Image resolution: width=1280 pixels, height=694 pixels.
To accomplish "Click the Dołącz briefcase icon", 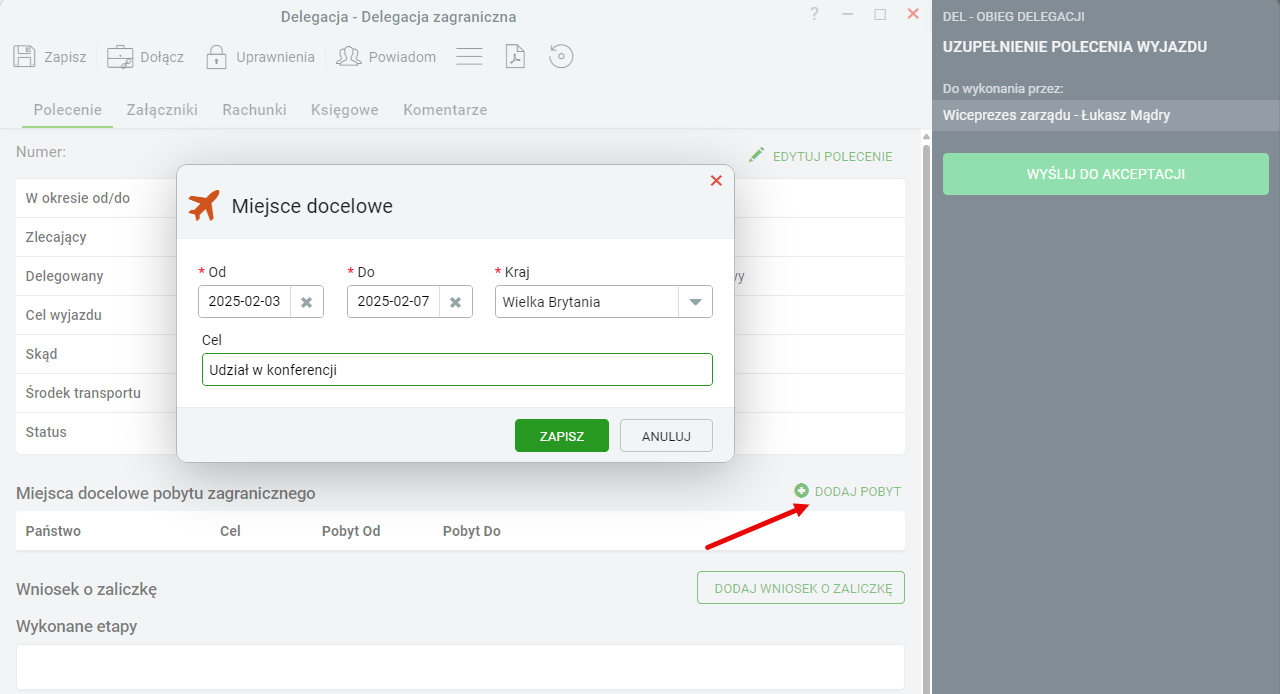I will 121,56.
